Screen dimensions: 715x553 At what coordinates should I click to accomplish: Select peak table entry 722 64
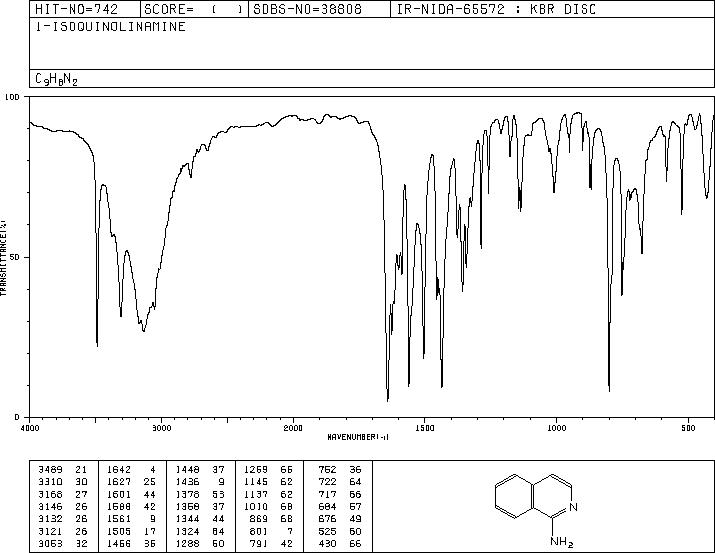tap(340, 481)
